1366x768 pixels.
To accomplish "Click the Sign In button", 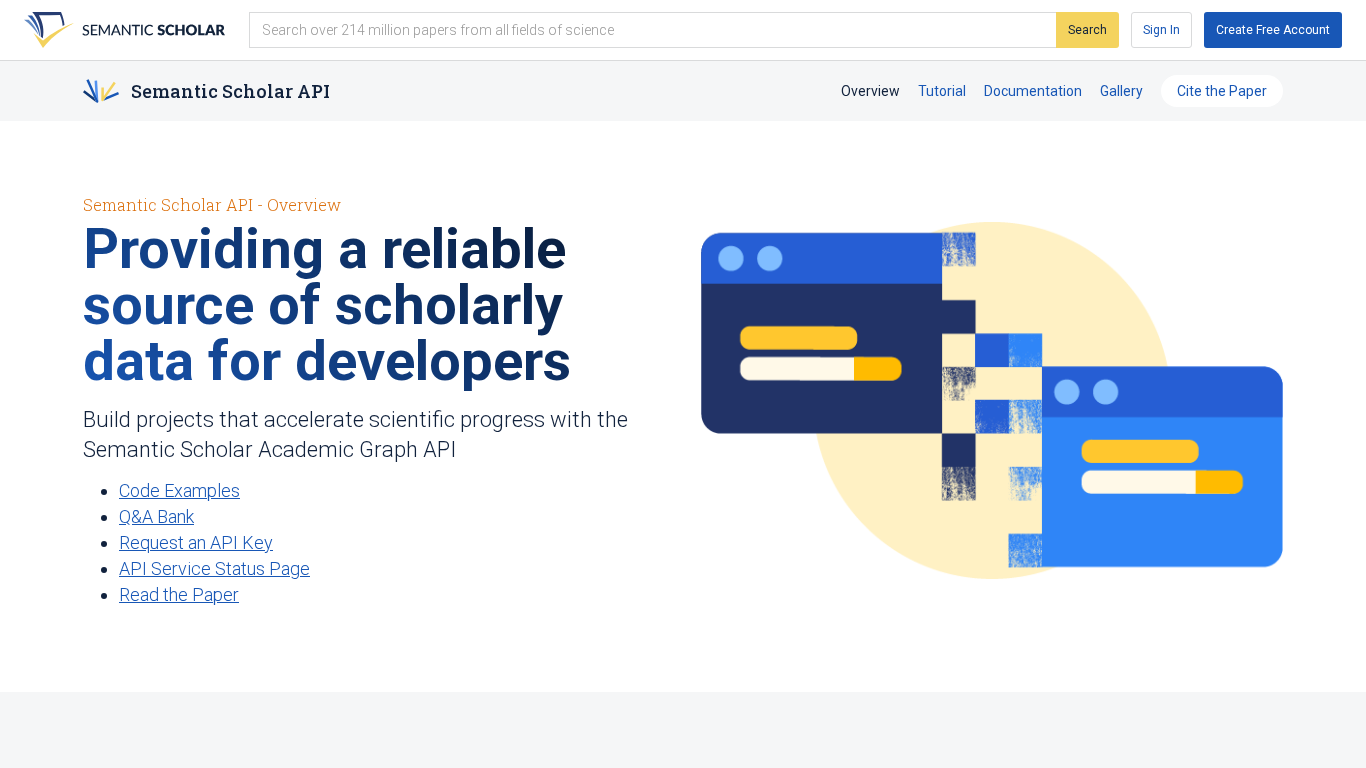I will pyautogui.click(x=1161, y=30).
